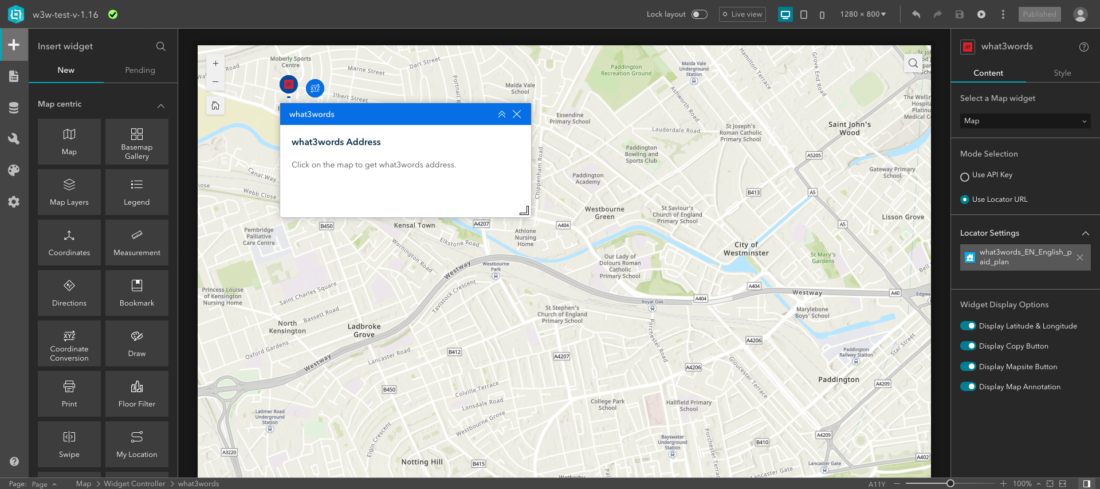Image resolution: width=1100 pixels, height=489 pixels.
Task: Zoom out on the map
Action: pyautogui.click(x=215, y=81)
